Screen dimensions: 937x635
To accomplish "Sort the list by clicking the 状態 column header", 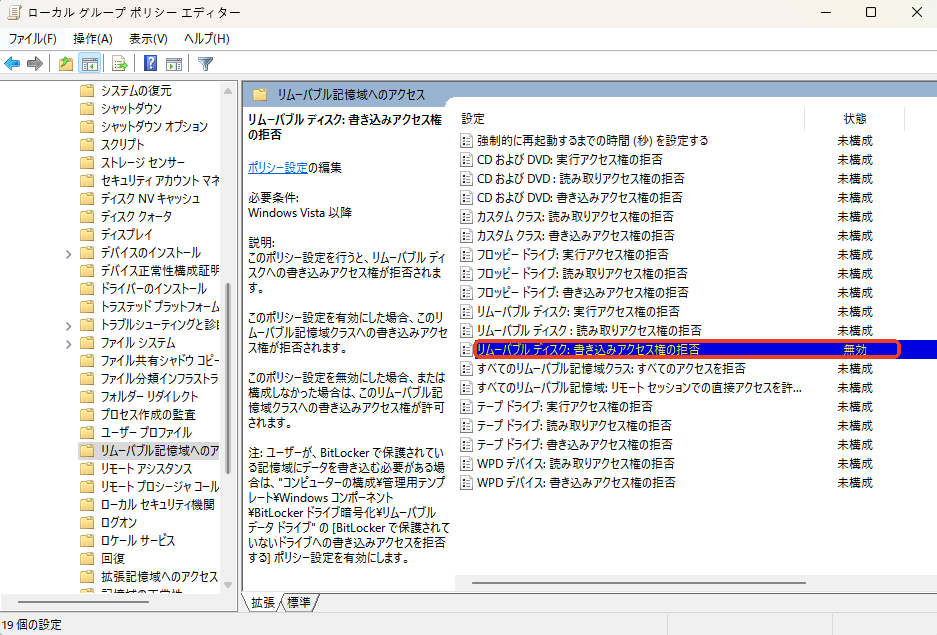I will click(x=855, y=119).
